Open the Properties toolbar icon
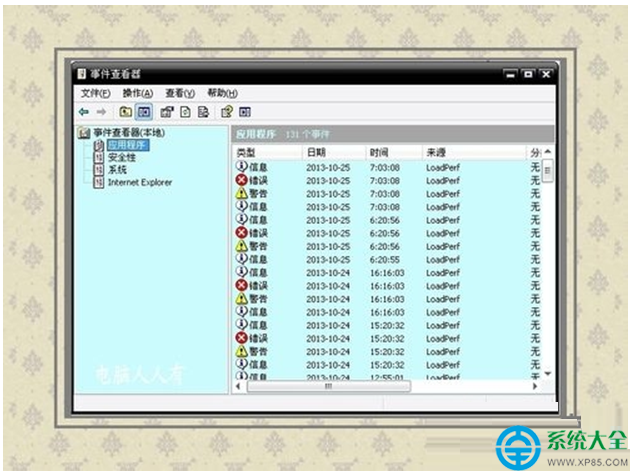The height and width of the screenshot is (473, 630). point(167,112)
